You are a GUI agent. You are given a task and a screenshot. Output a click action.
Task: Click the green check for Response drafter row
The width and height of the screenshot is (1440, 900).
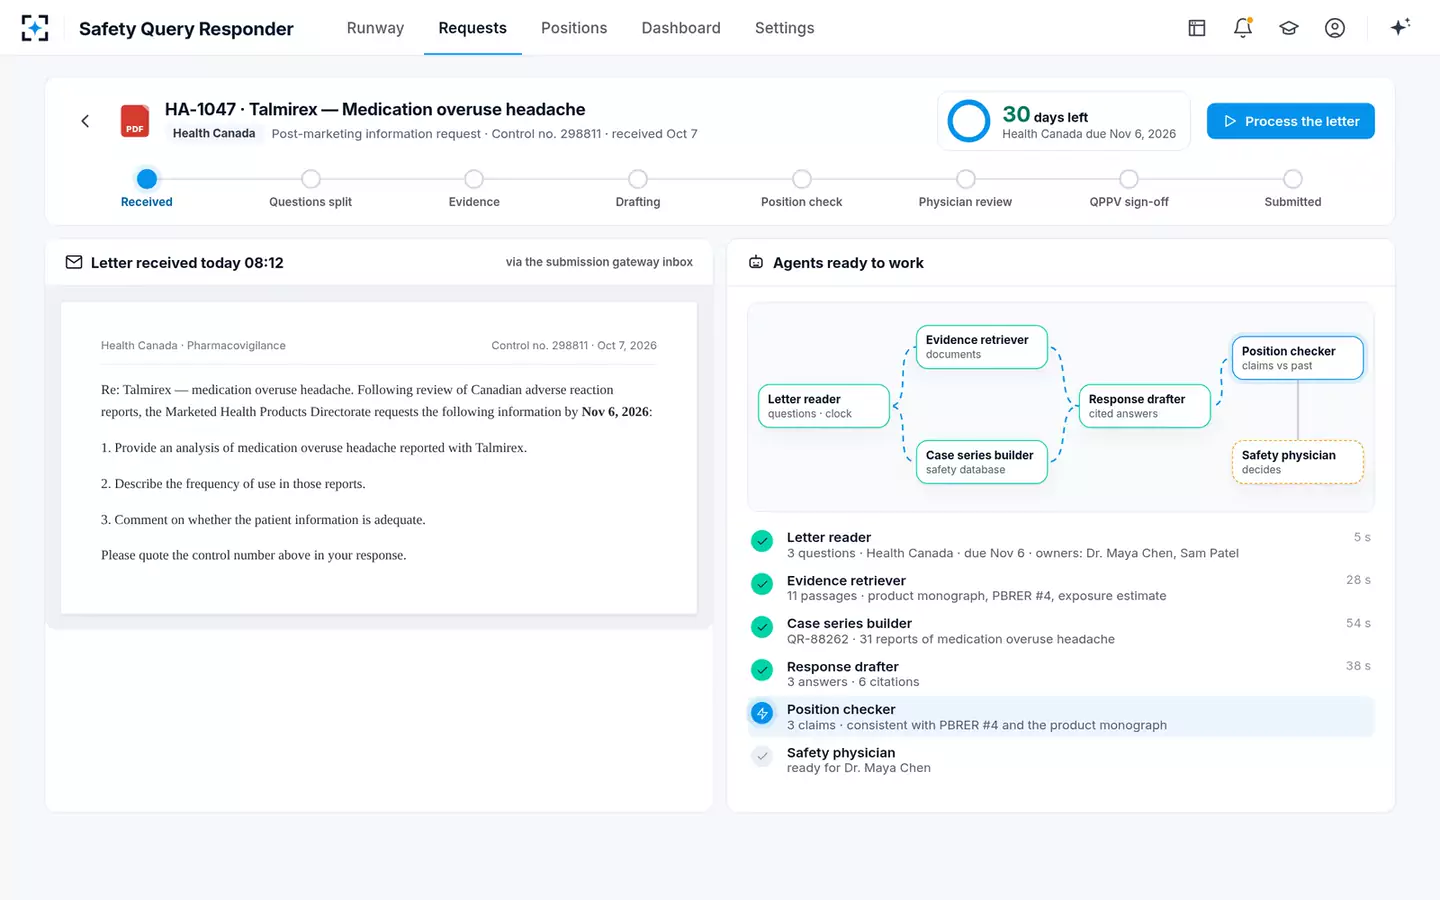click(x=762, y=670)
